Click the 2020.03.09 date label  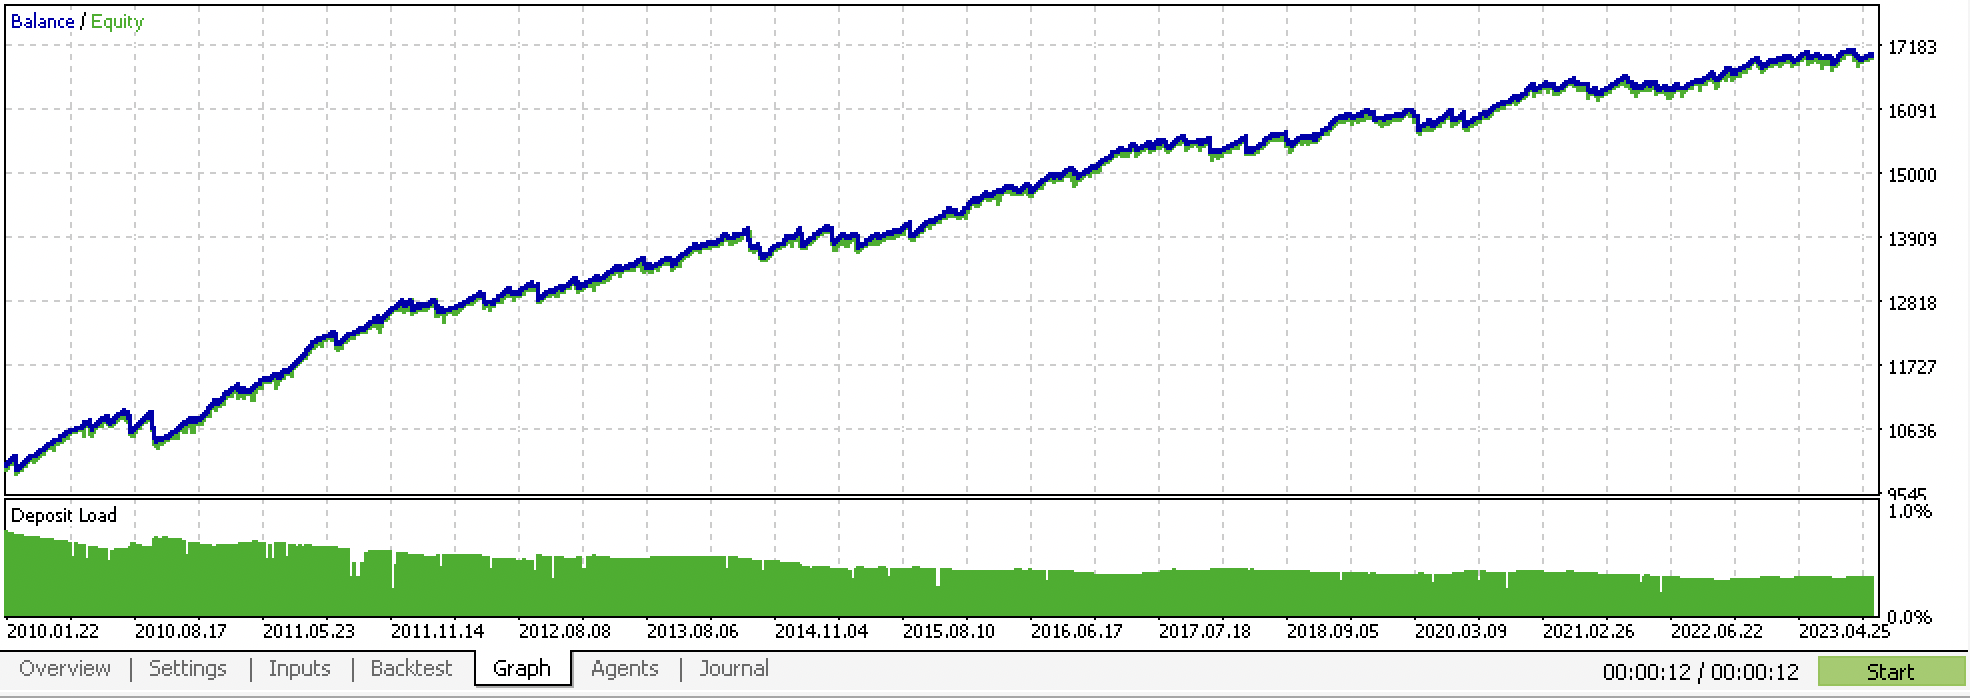[x=1460, y=632]
